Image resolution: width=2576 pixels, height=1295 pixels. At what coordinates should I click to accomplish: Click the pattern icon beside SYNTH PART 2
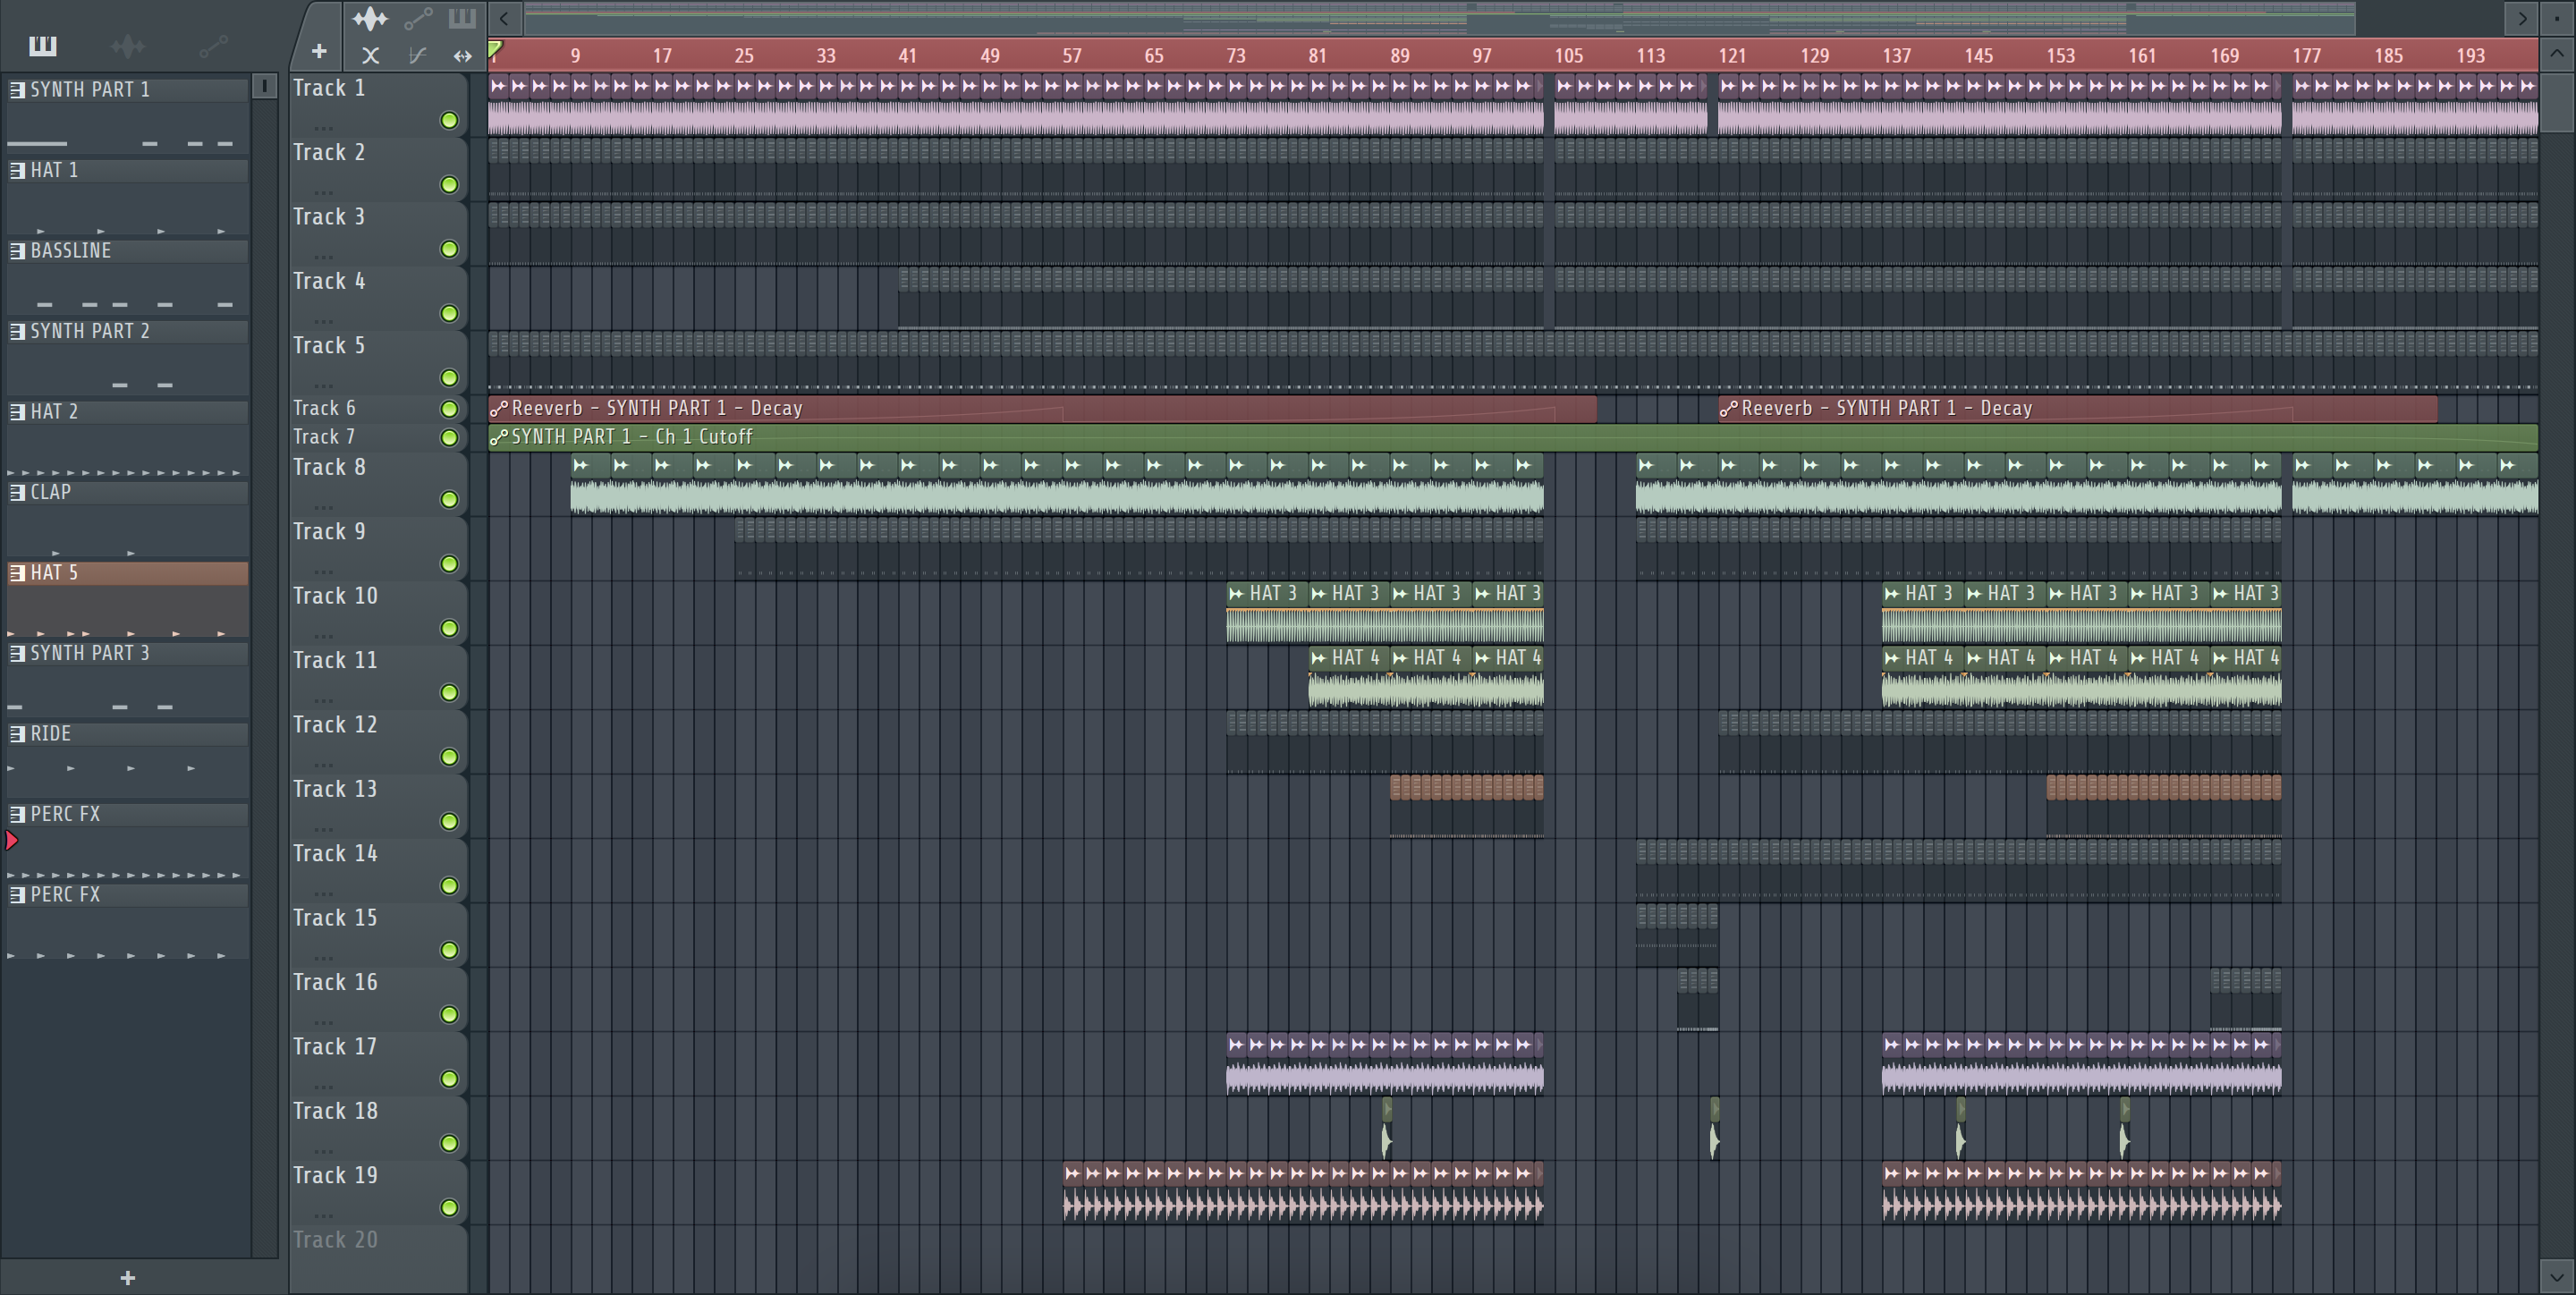(x=17, y=331)
